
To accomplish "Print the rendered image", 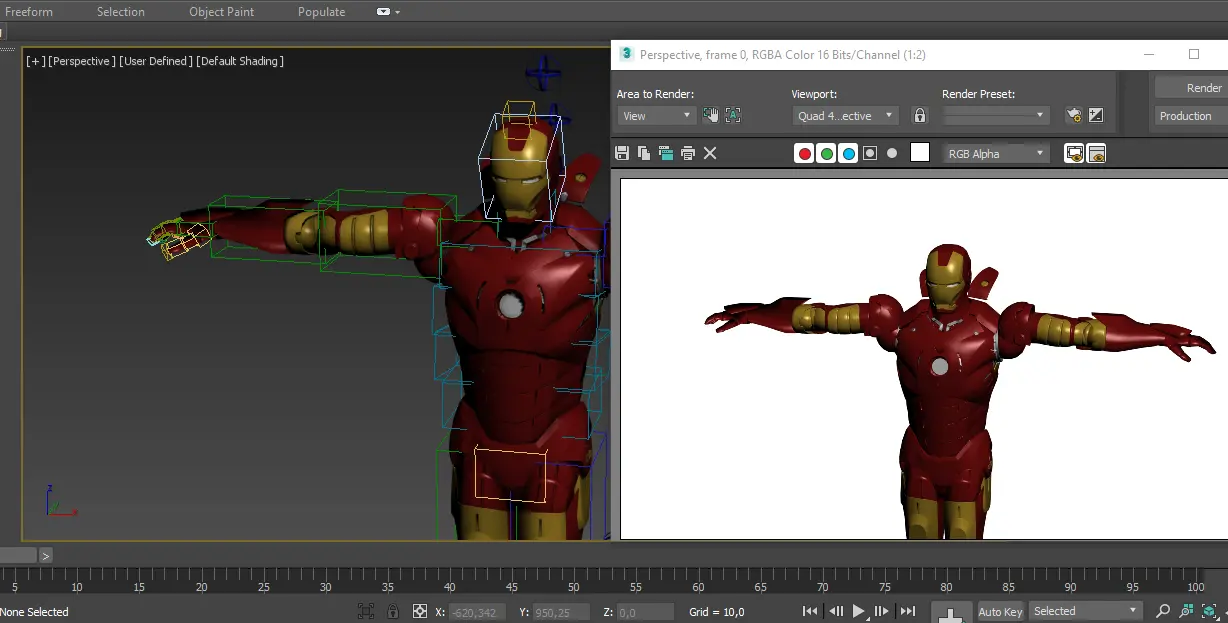I will (x=688, y=153).
